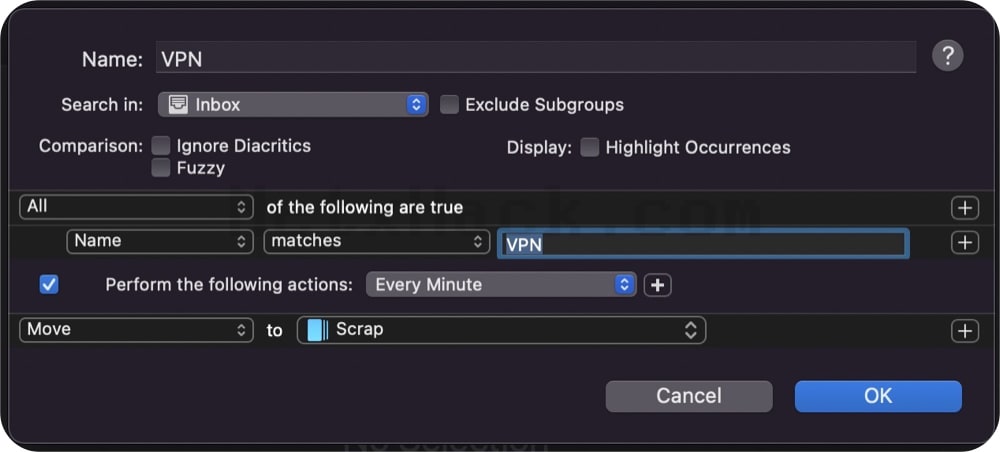
Task: Click the Inbox tray icon in Search in
Action: [178, 105]
